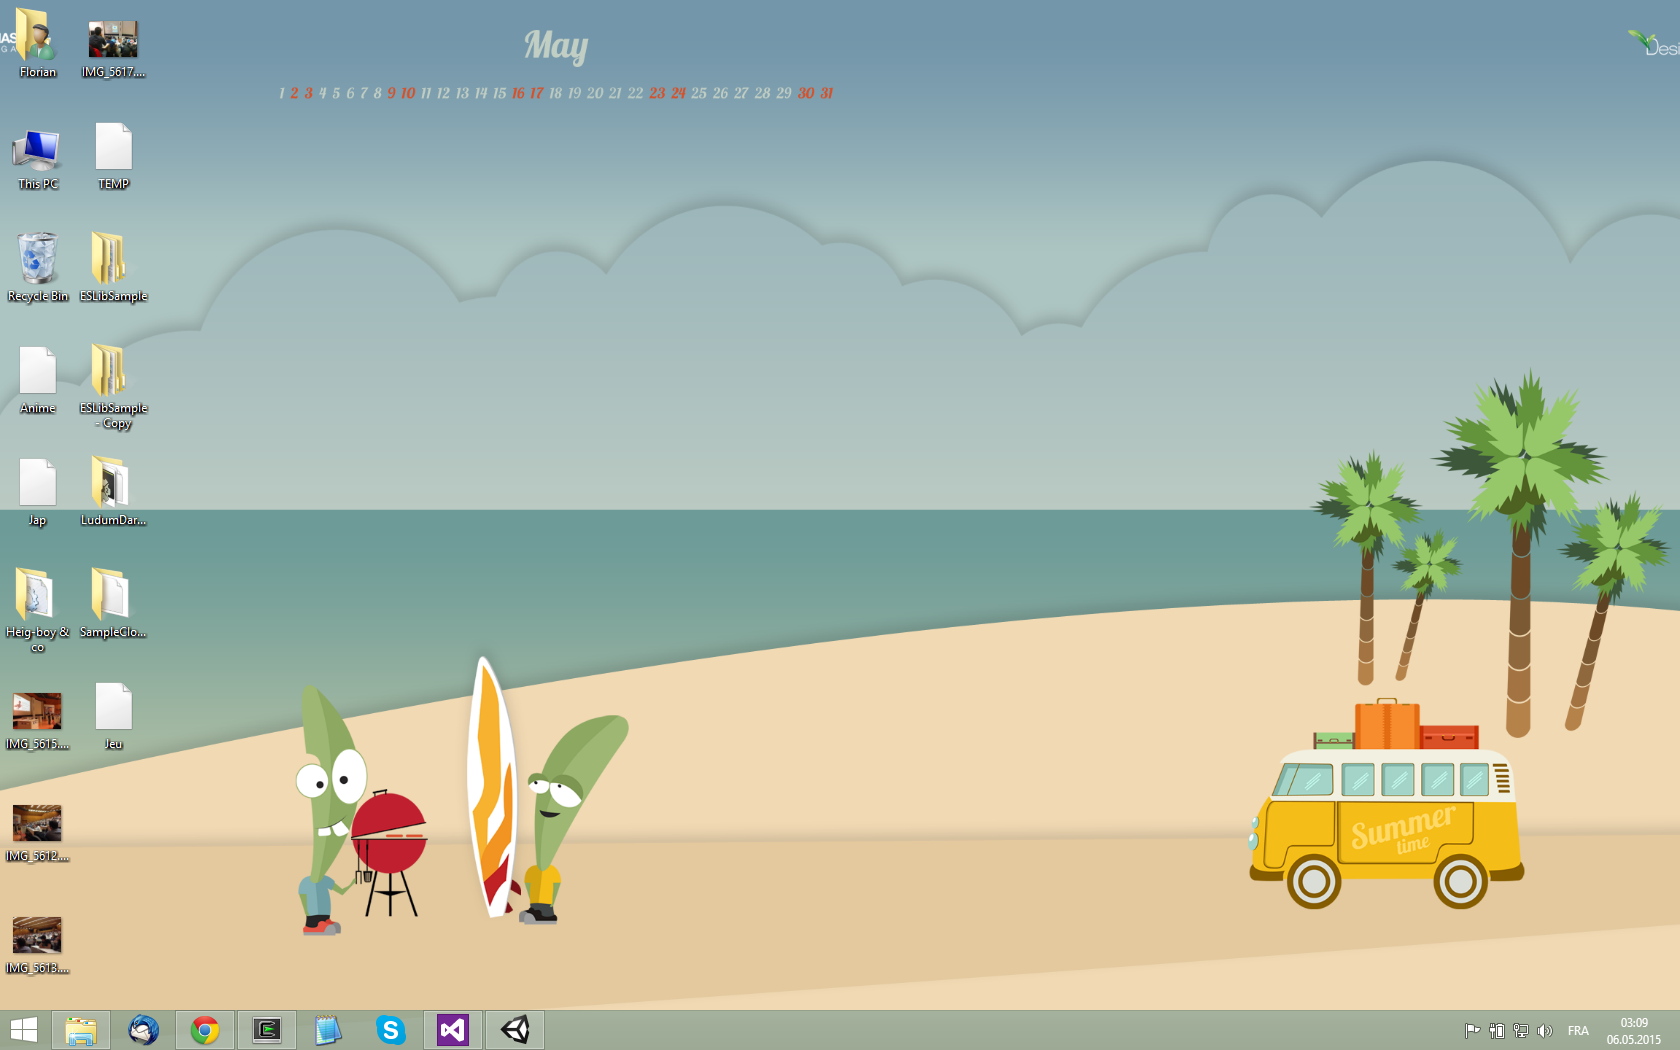Open the network status tray icon
Viewport: 1680px width, 1050px height.
coord(1521,1031)
